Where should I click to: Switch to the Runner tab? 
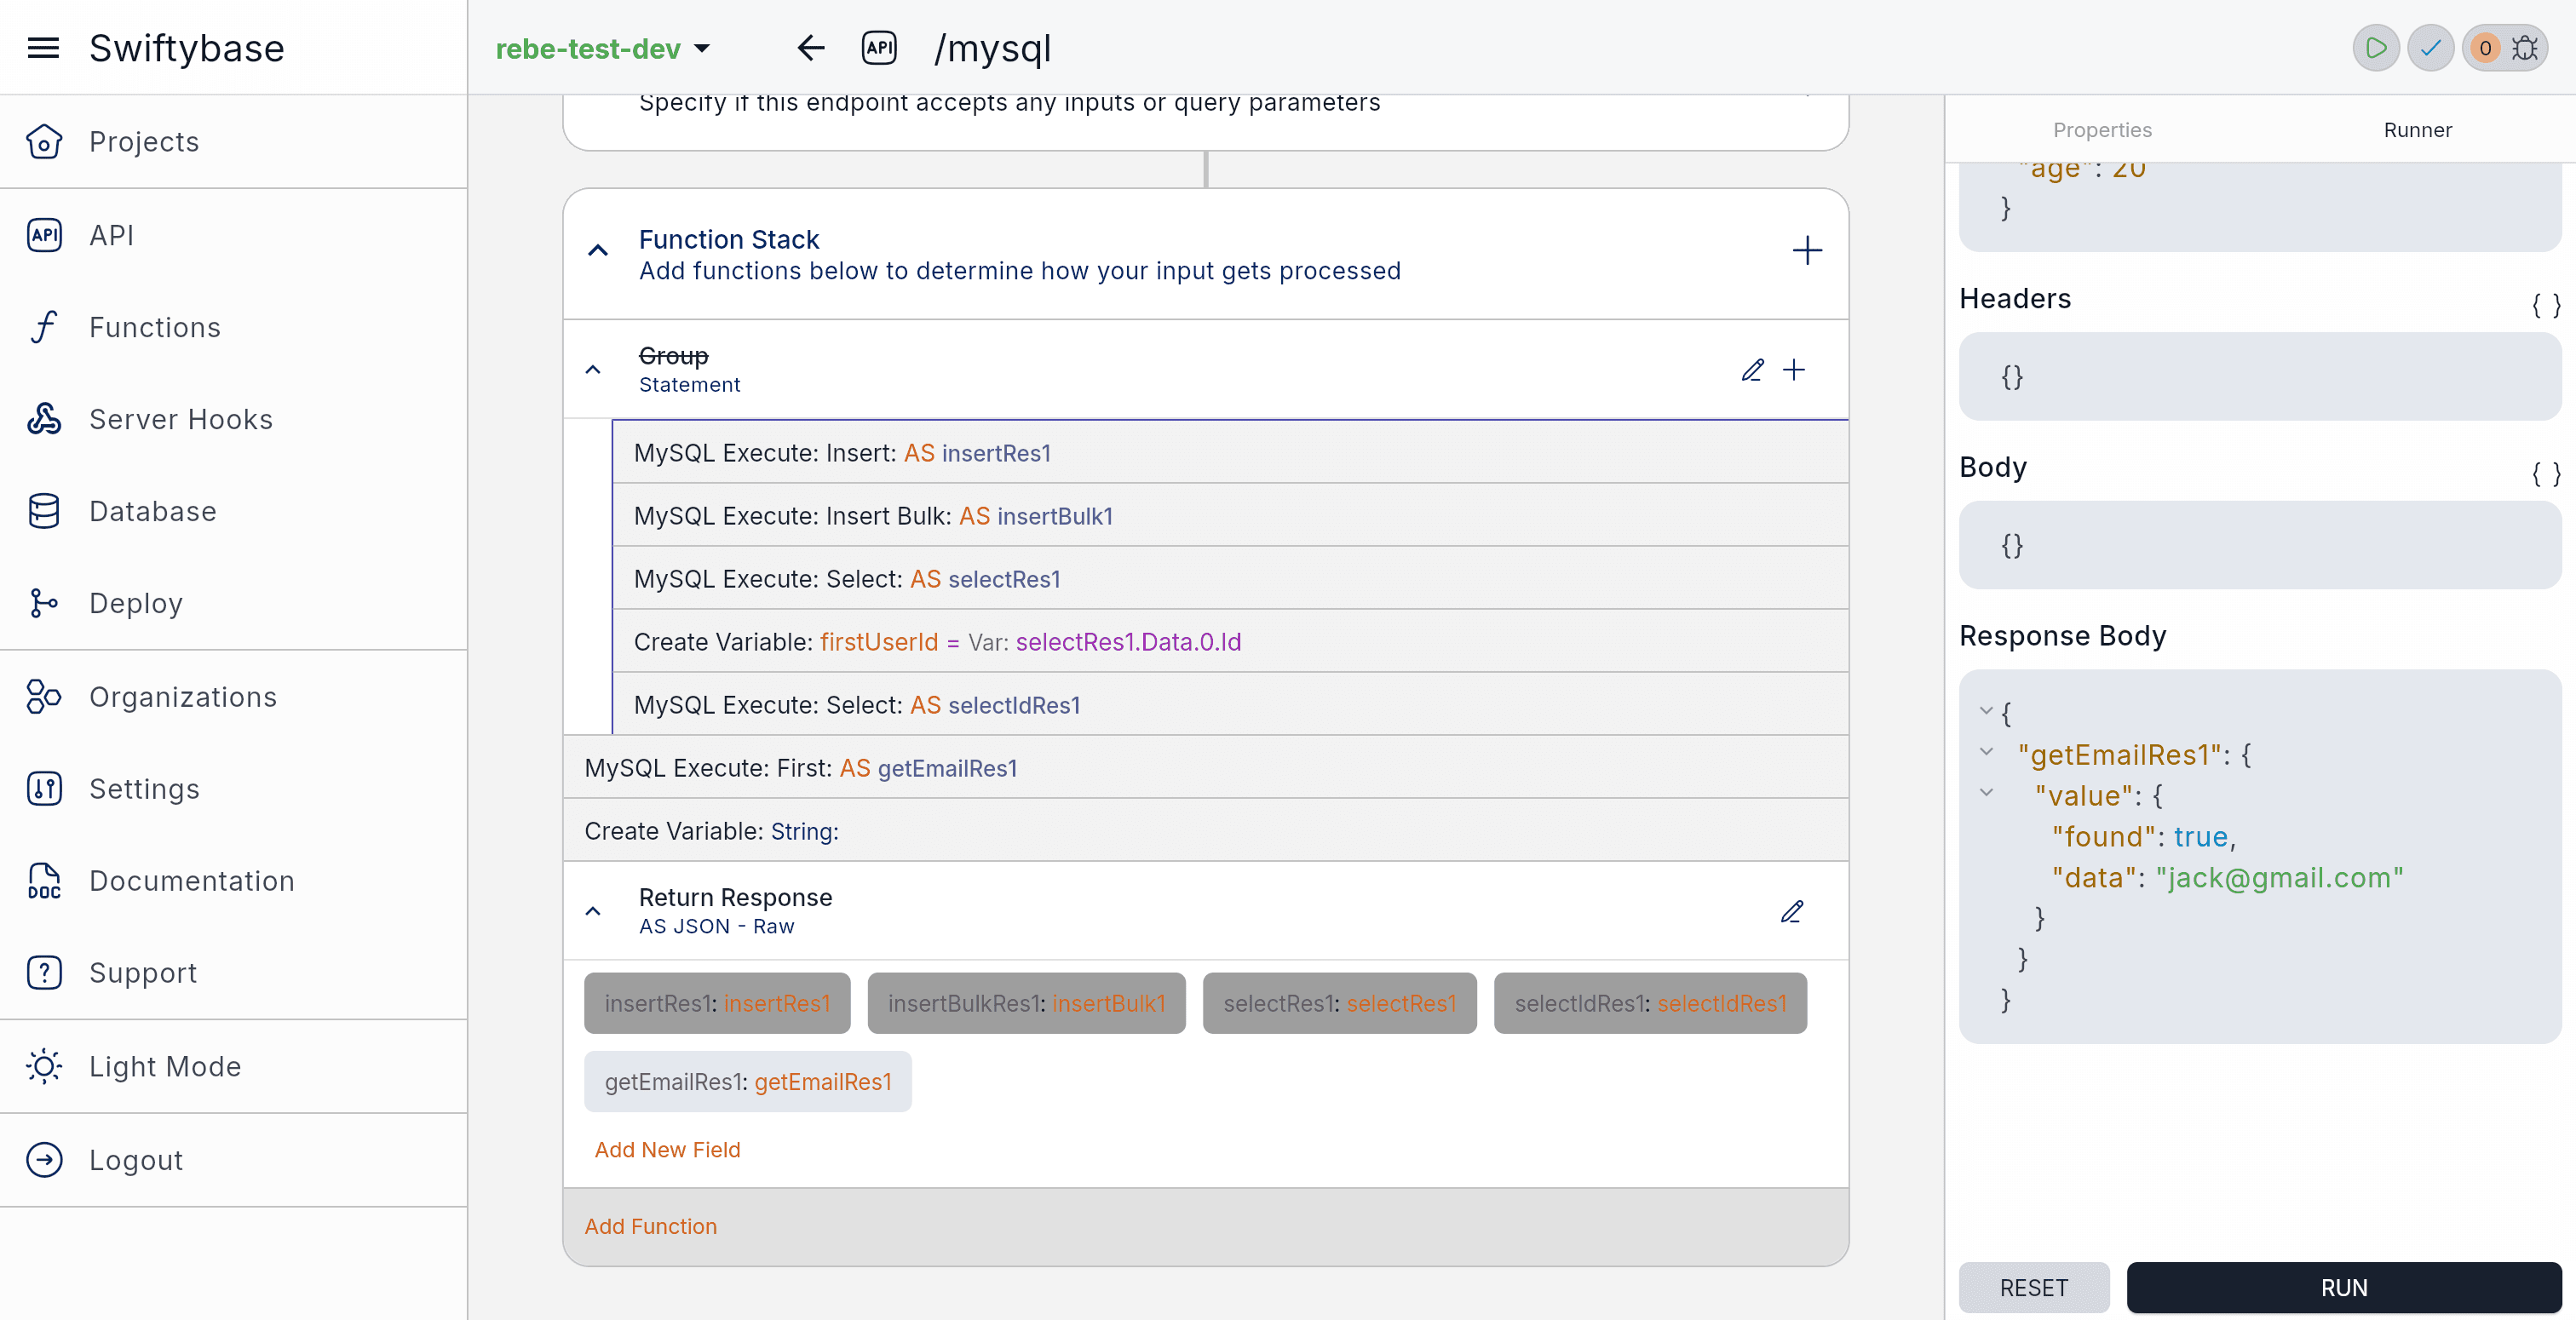coord(2417,130)
